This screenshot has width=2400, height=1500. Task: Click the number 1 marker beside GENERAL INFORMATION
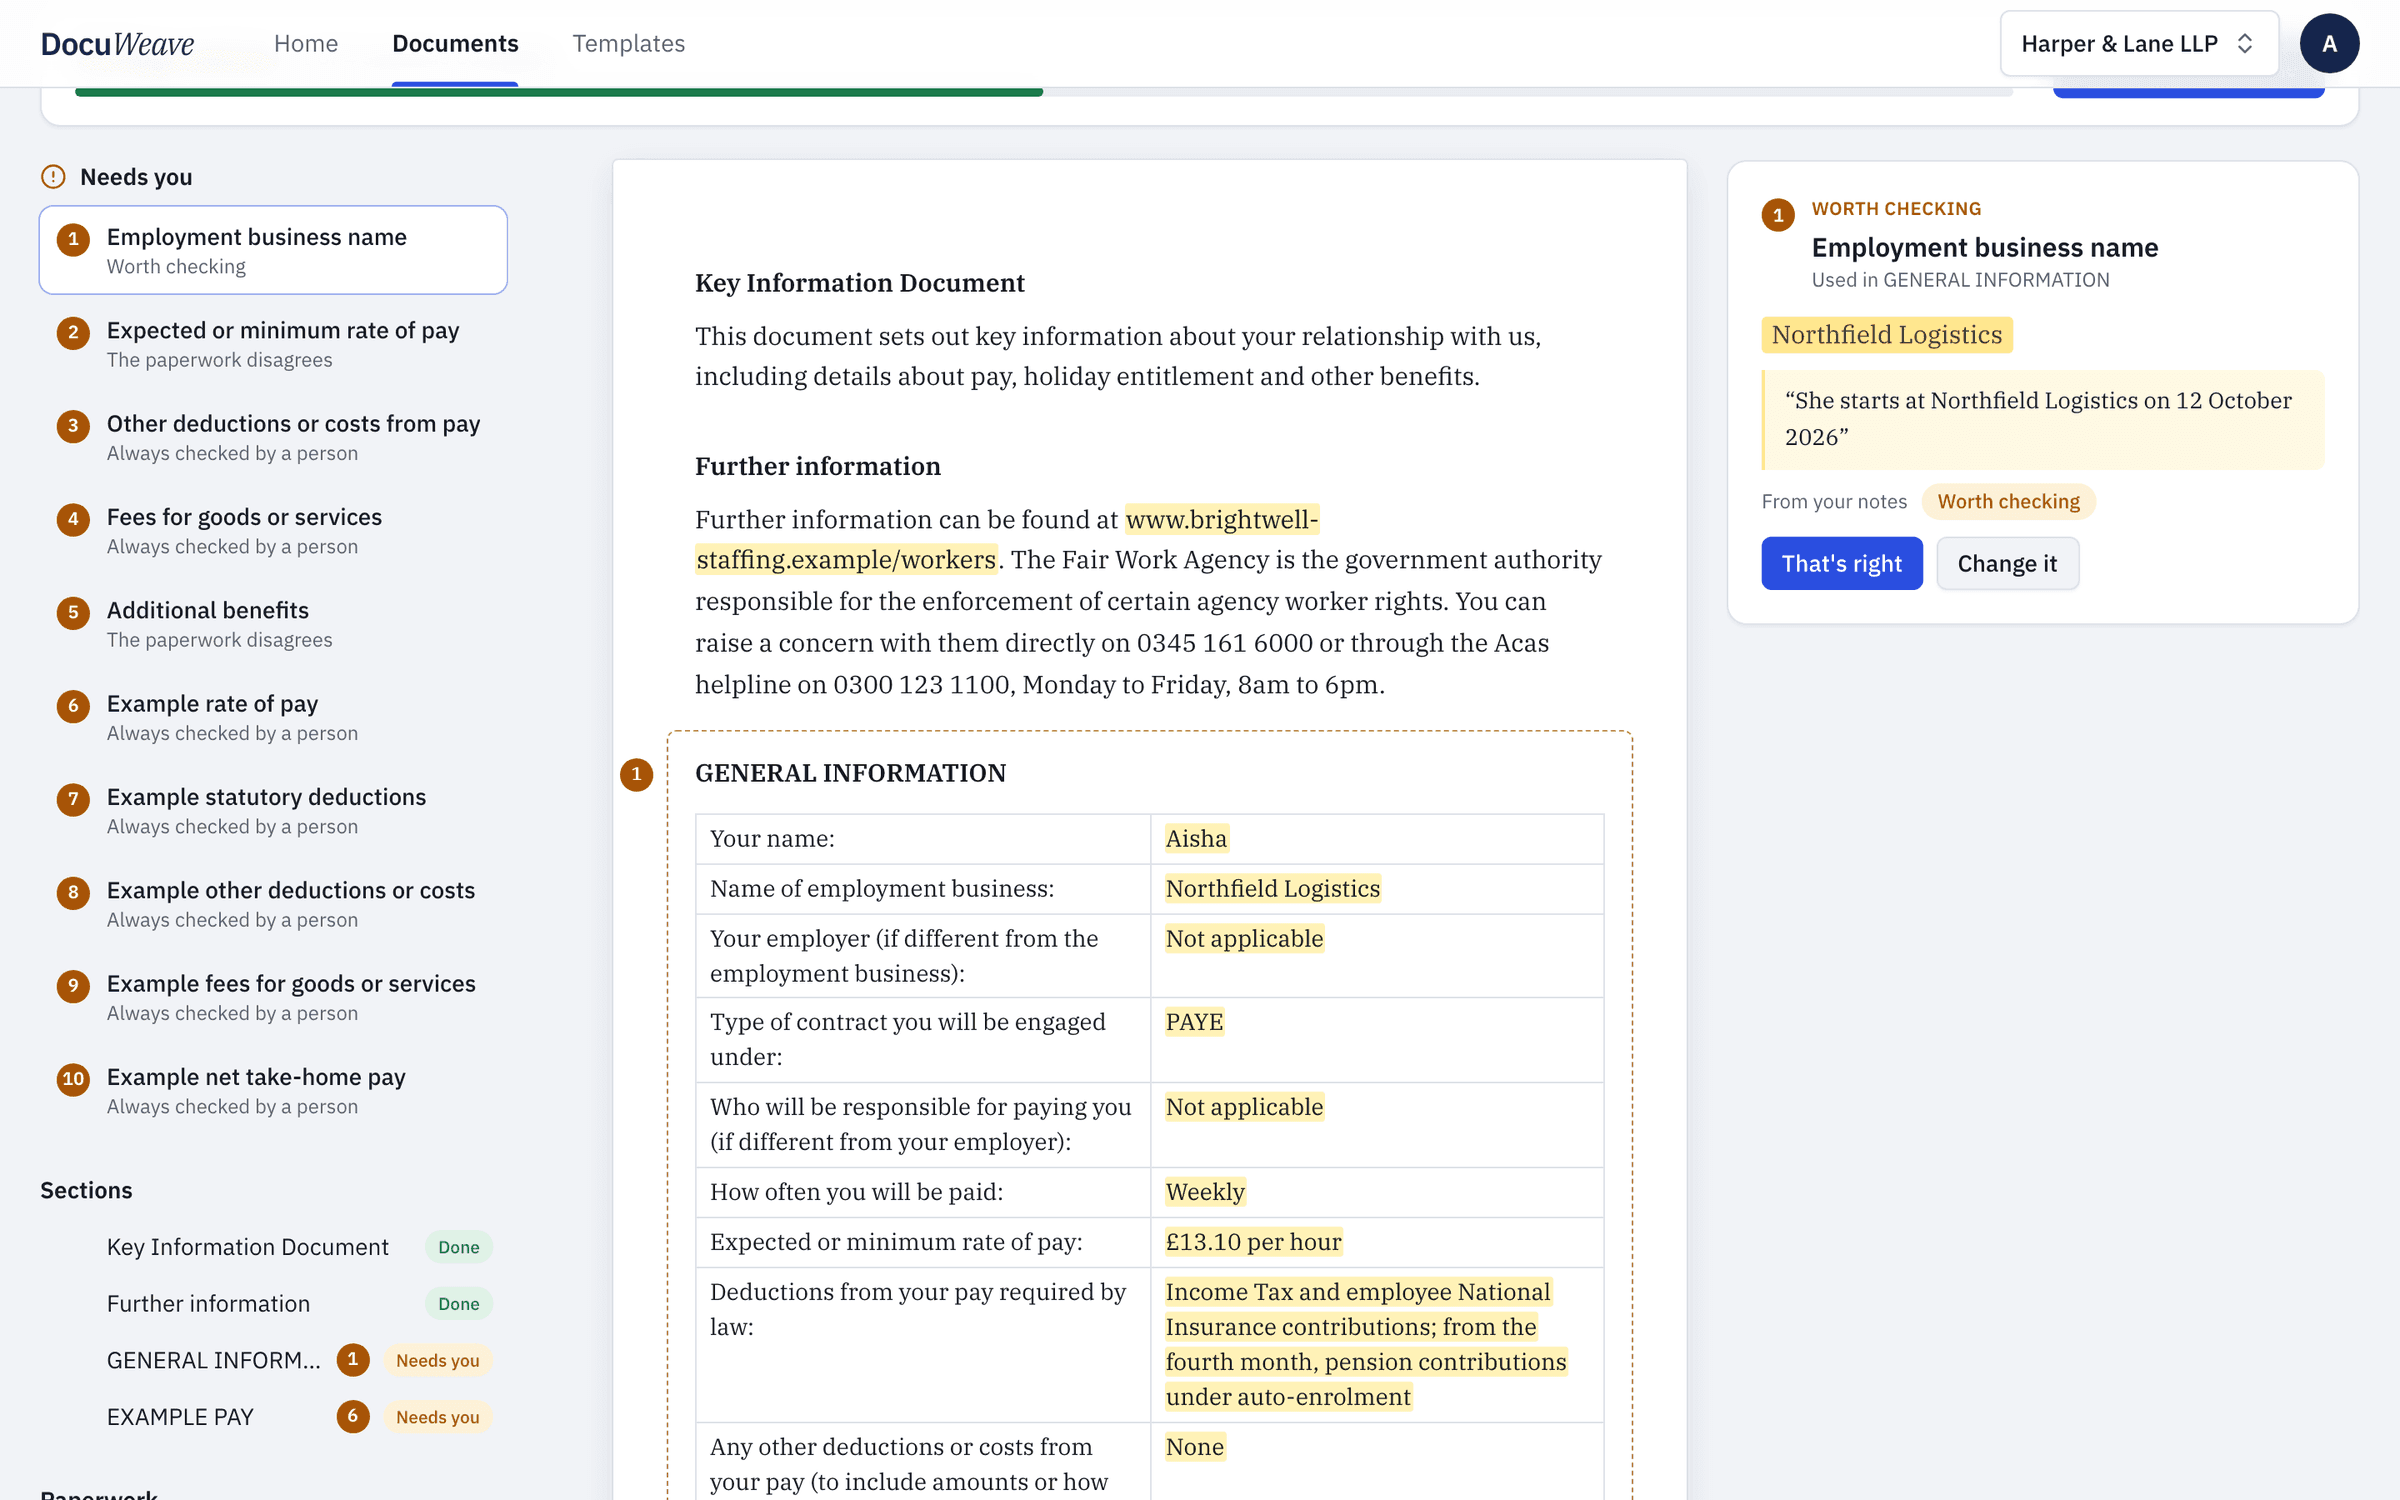636,774
